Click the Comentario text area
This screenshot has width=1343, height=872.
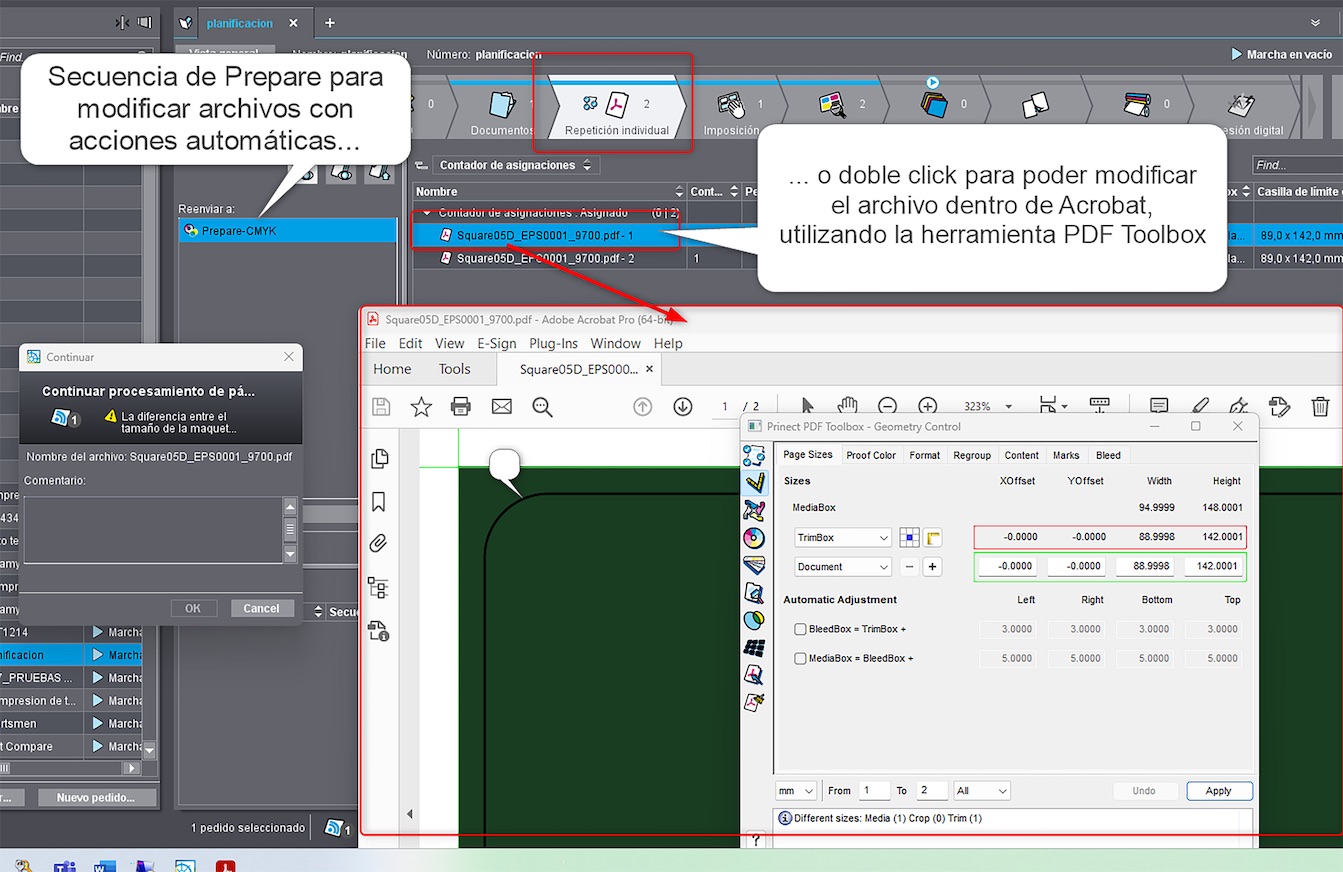[154, 530]
